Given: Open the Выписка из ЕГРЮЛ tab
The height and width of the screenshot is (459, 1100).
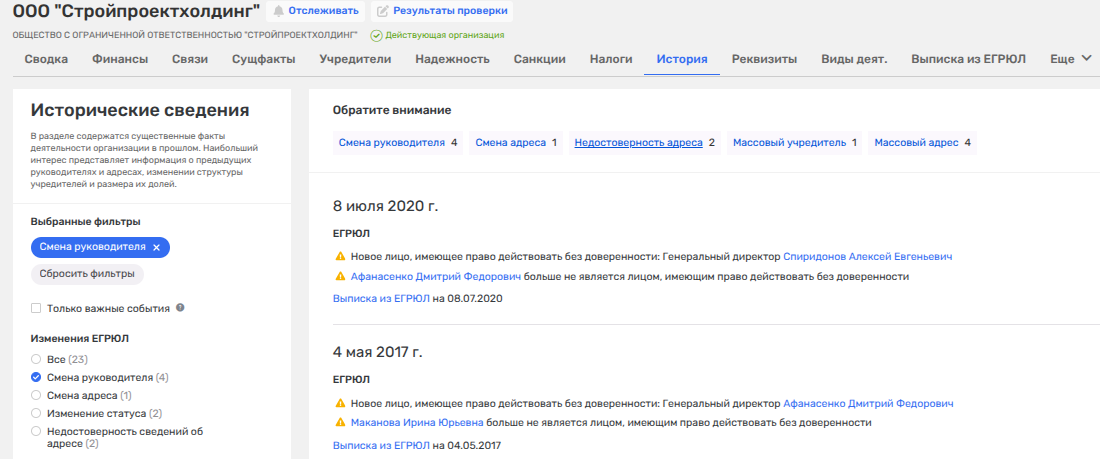Looking at the screenshot, I should coord(969,60).
